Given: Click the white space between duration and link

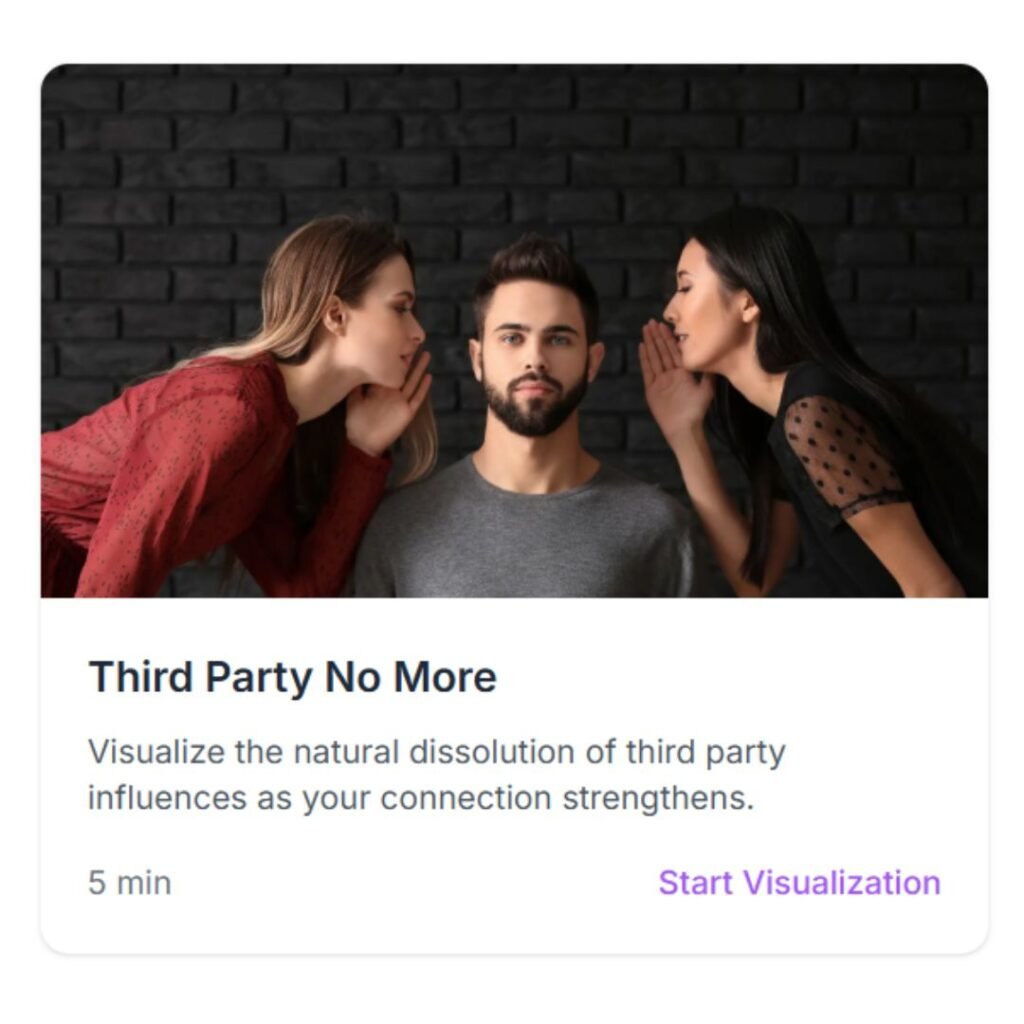Looking at the screenshot, I should (415, 883).
